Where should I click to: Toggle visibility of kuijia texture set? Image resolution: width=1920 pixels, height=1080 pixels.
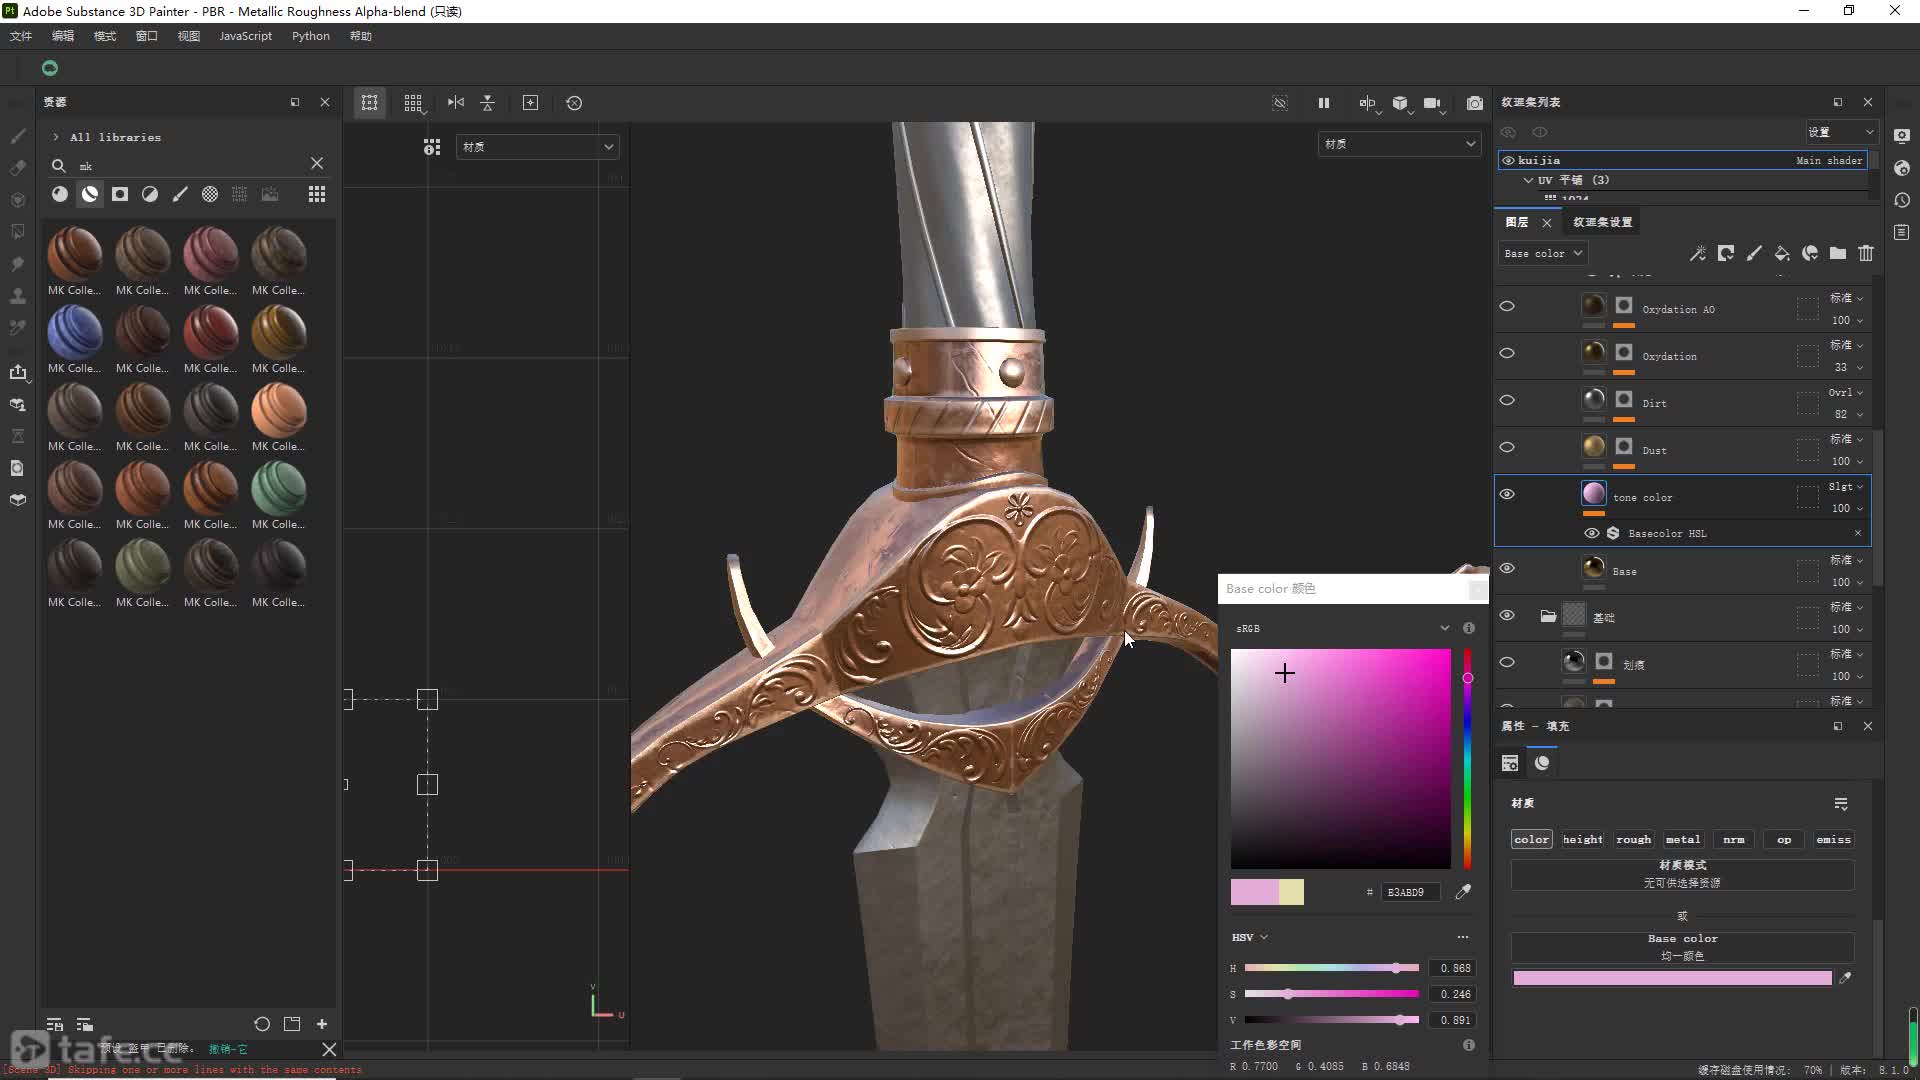[1508, 160]
